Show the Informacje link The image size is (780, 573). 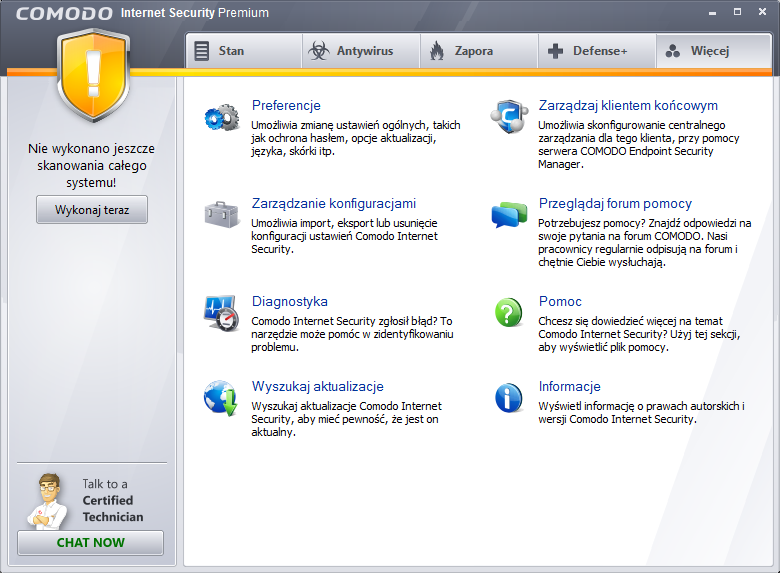click(570, 386)
